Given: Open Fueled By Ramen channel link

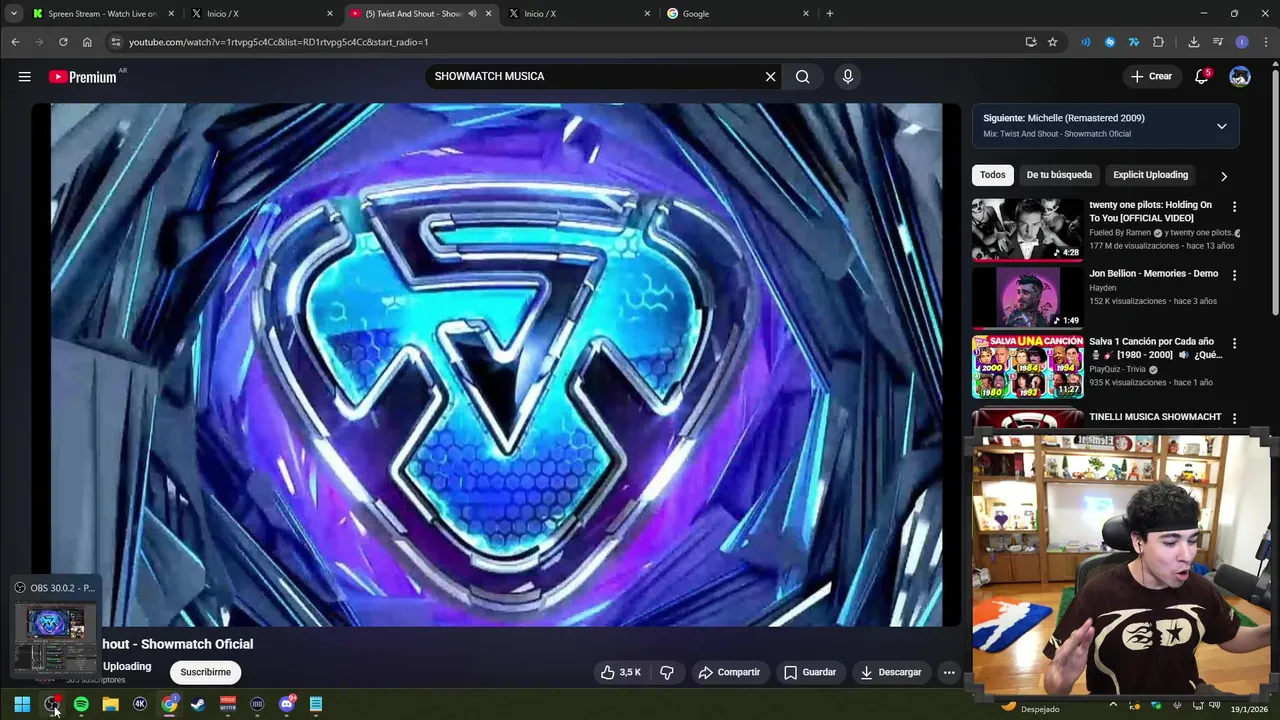Looking at the screenshot, I should click(x=1120, y=233).
